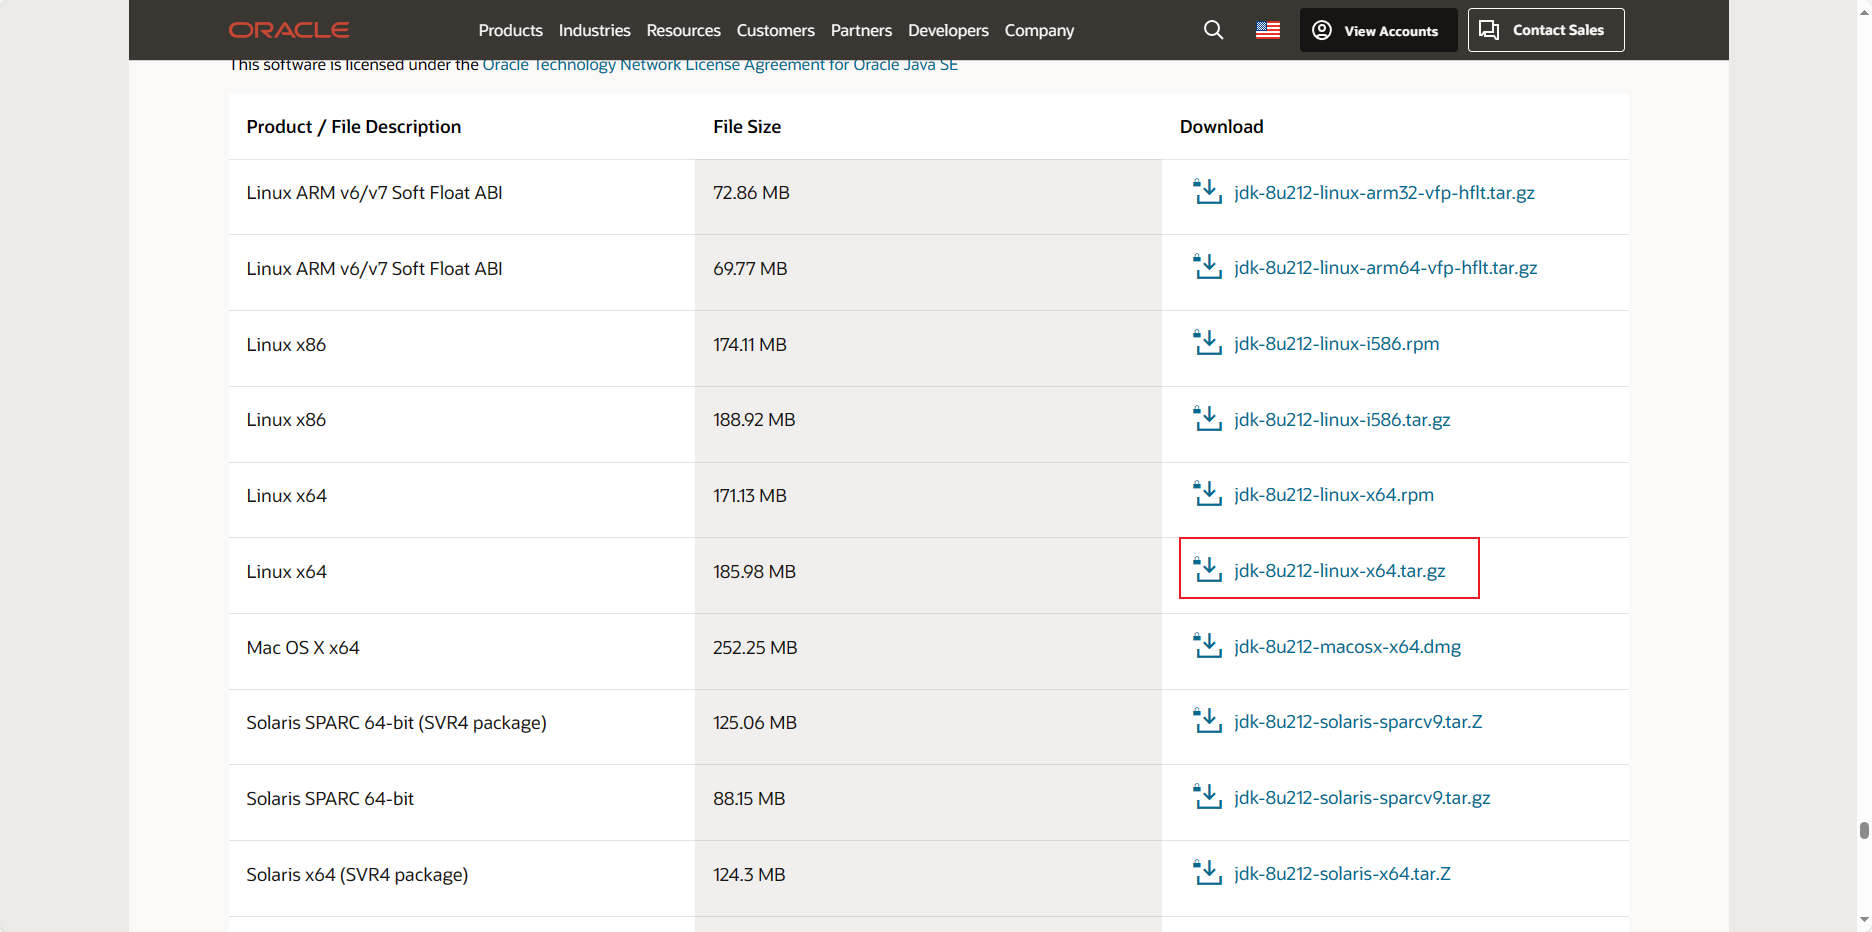Click the scrollbar down arrow

tap(1864, 921)
